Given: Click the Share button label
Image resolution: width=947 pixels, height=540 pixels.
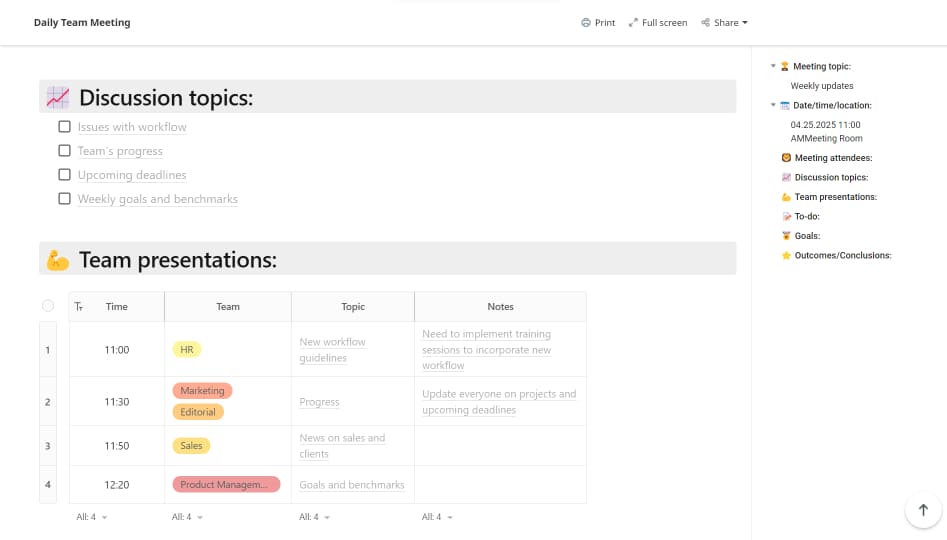Looking at the screenshot, I should [x=726, y=23].
